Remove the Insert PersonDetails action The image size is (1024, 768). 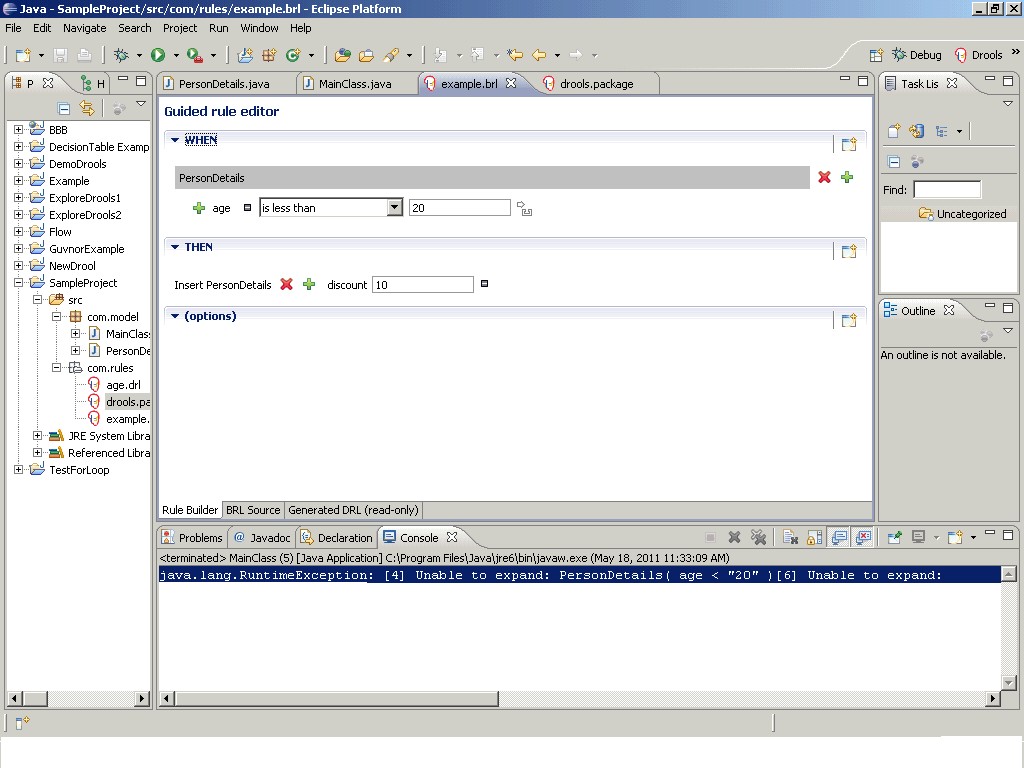[x=286, y=284]
